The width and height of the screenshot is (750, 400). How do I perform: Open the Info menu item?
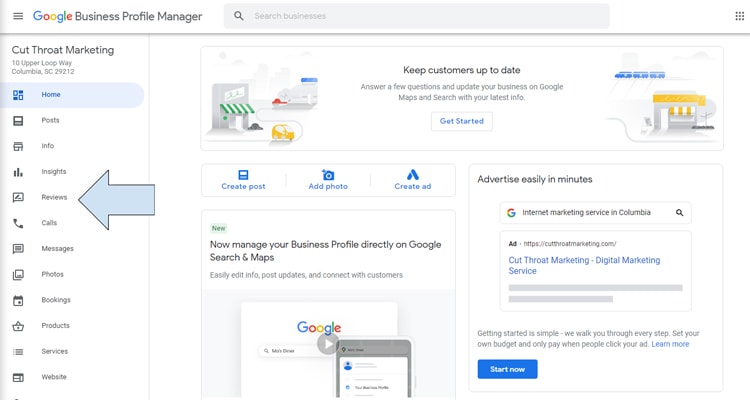click(72, 146)
